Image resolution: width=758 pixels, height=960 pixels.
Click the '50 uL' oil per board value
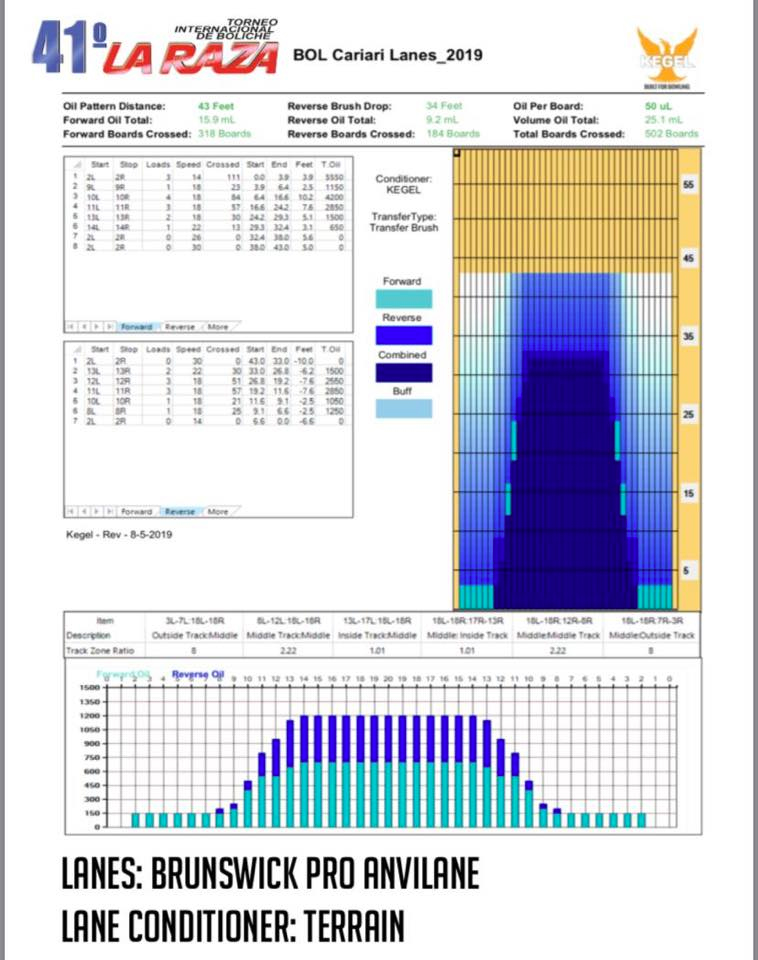point(658,106)
